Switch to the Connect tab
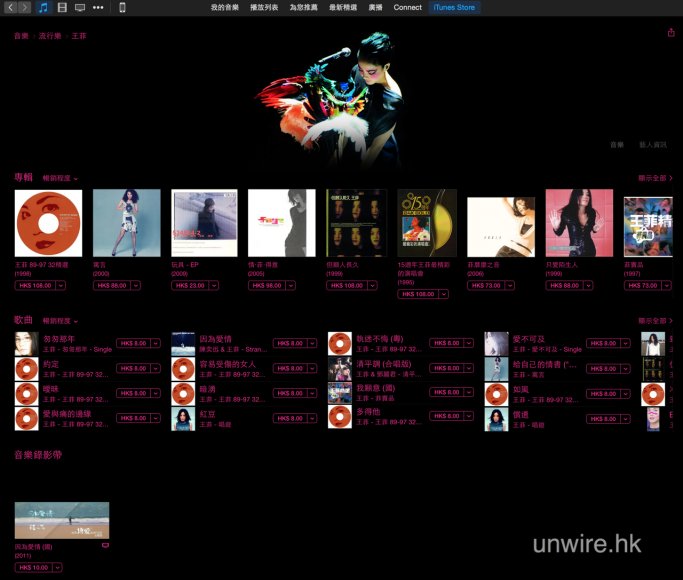 point(407,7)
